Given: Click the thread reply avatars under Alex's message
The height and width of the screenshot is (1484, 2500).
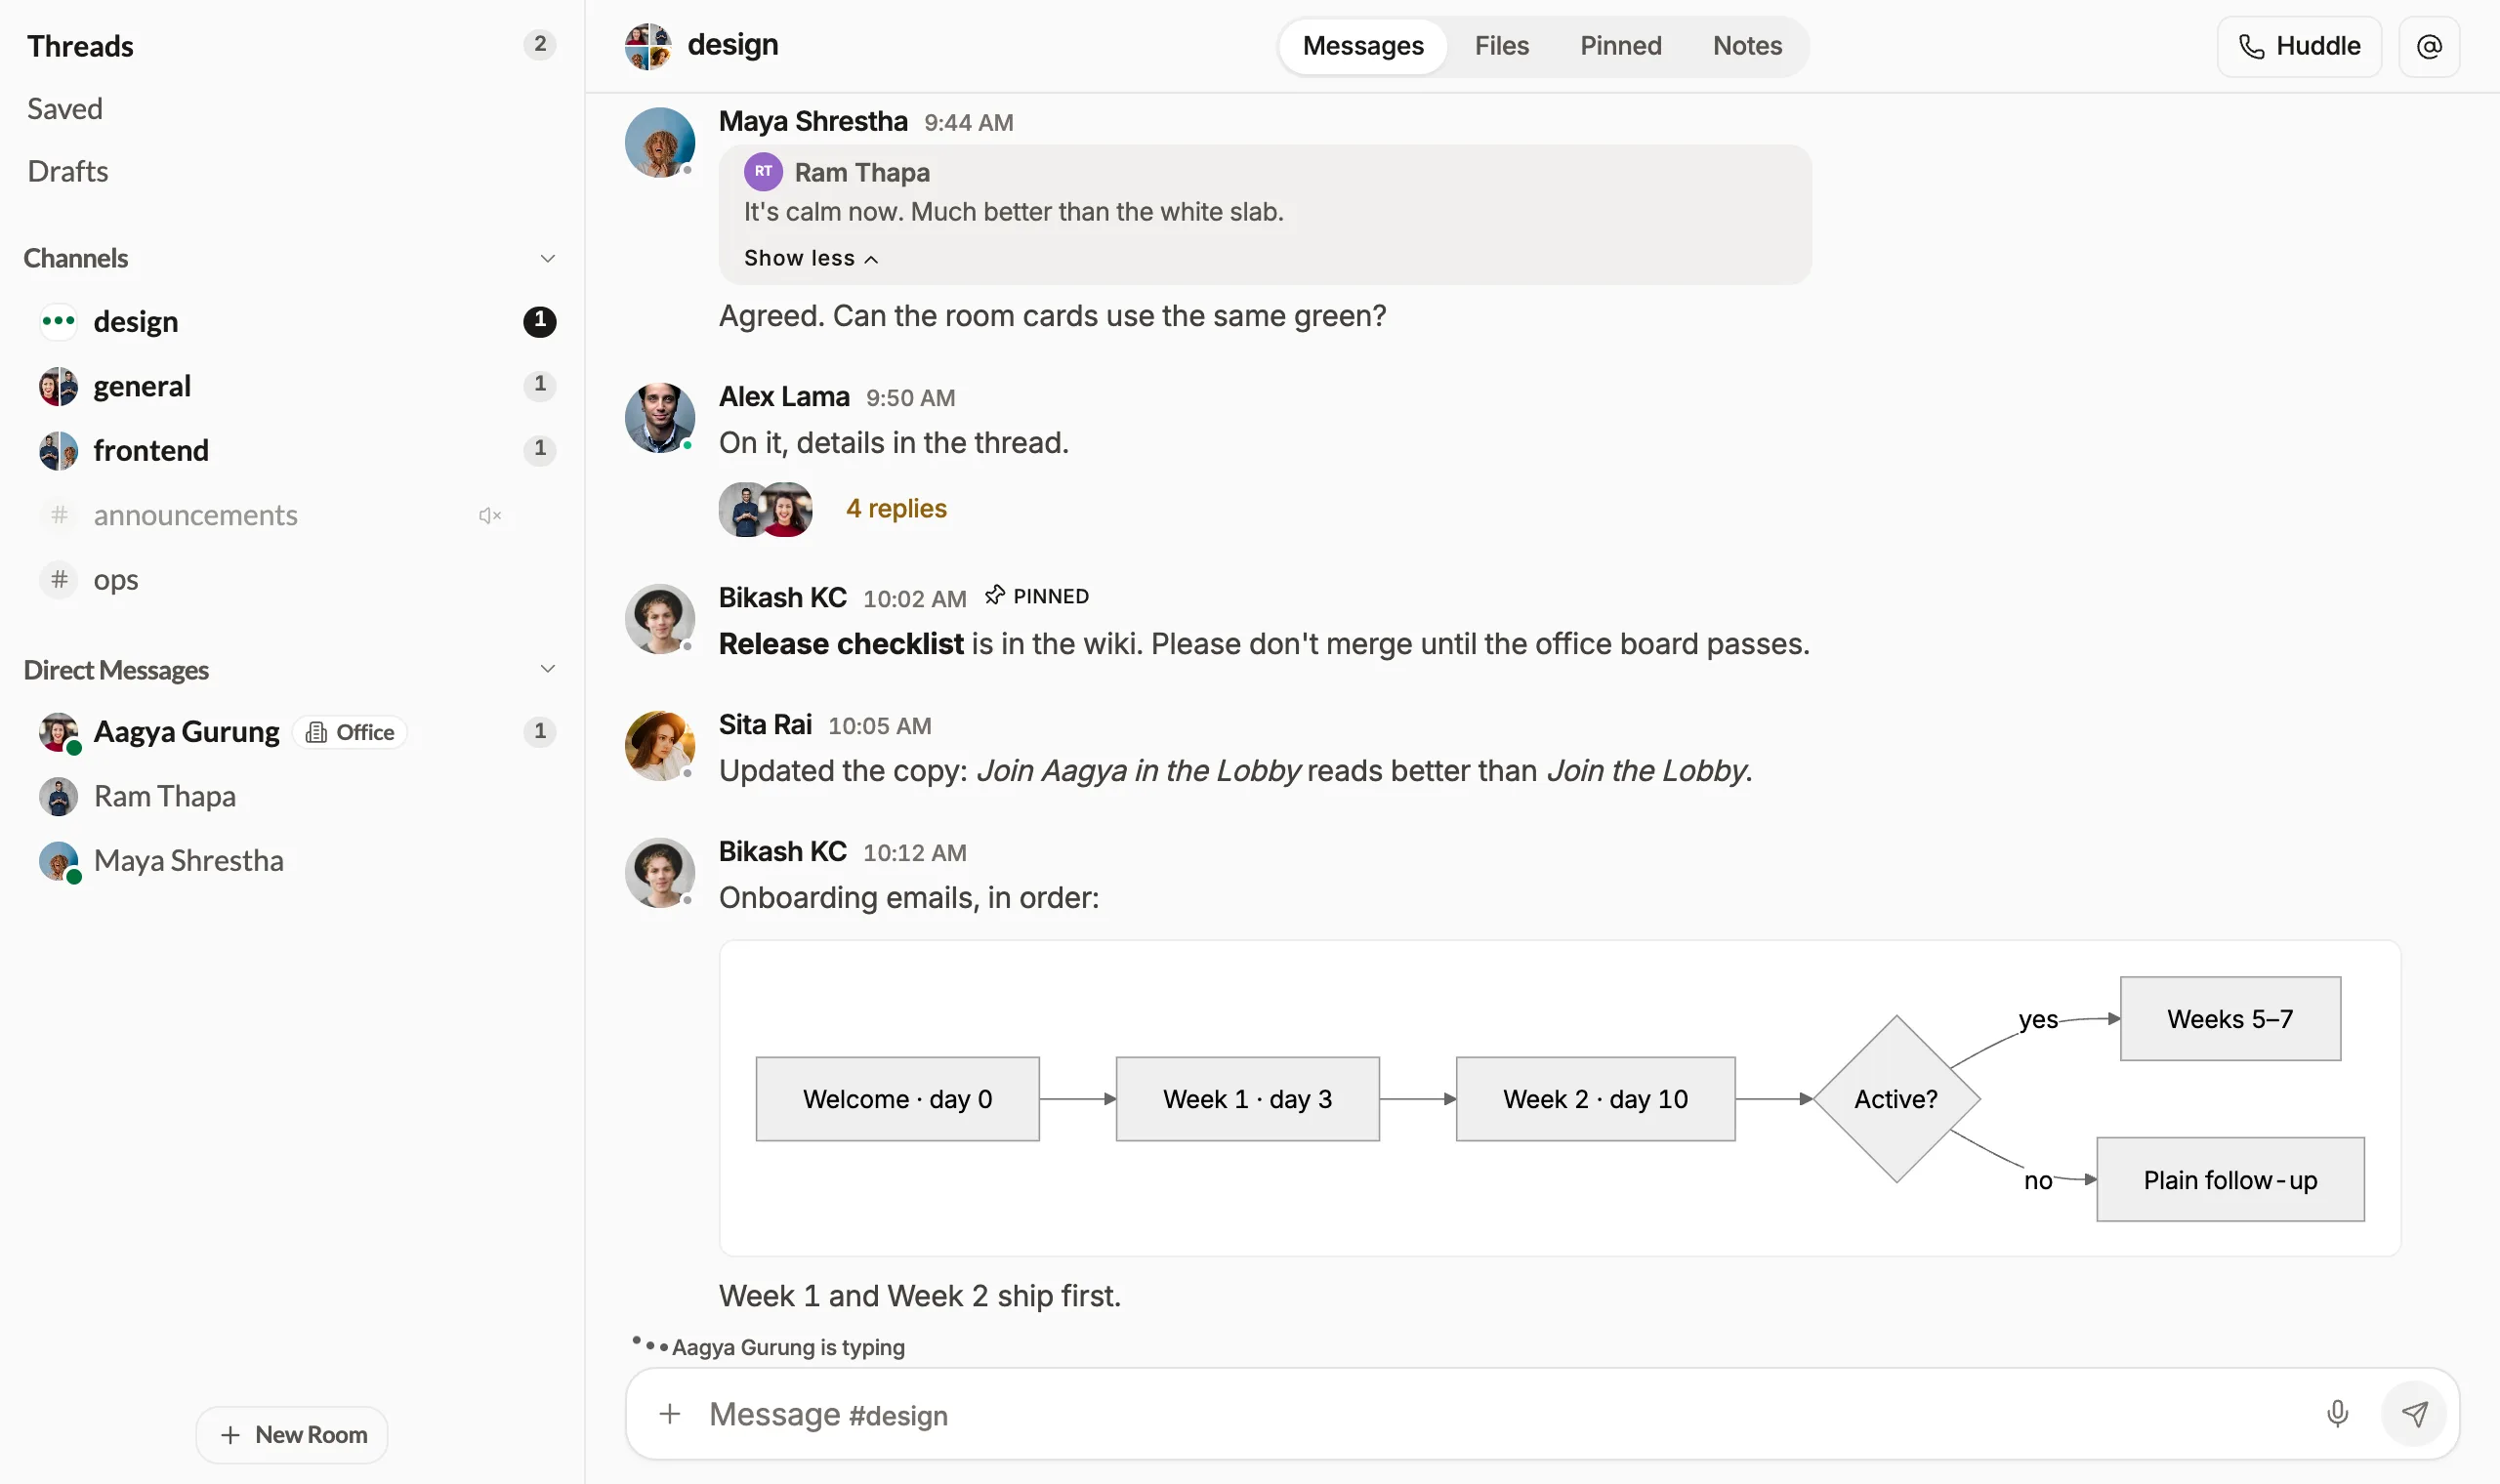Looking at the screenshot, I should [x=765, y=509].
